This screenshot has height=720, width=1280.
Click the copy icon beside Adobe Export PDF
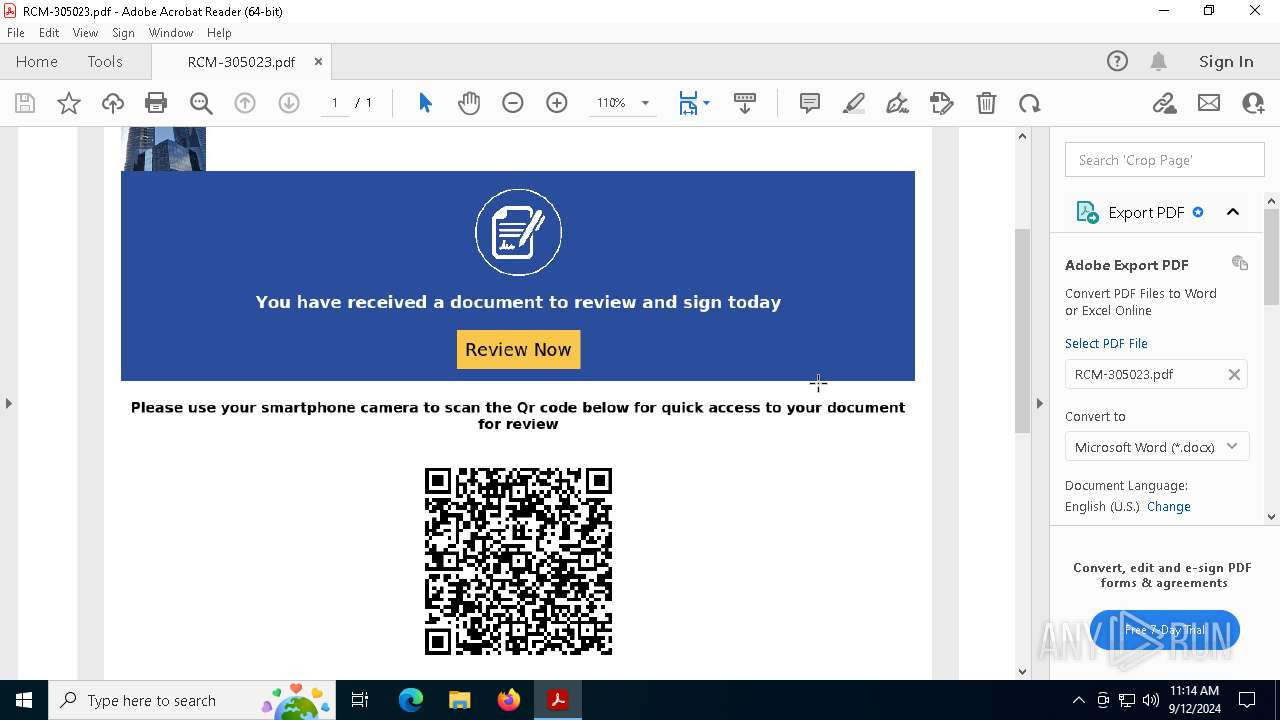point(1240,263)
